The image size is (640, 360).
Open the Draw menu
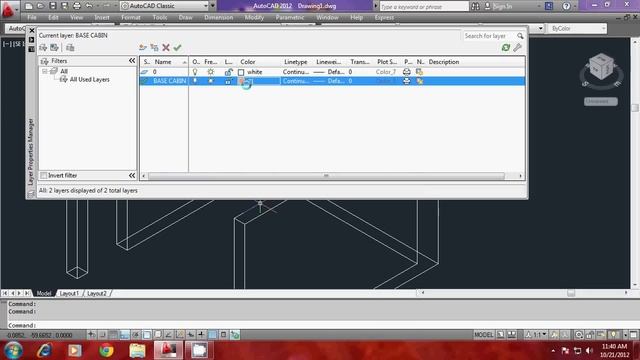tap(185, 18)
